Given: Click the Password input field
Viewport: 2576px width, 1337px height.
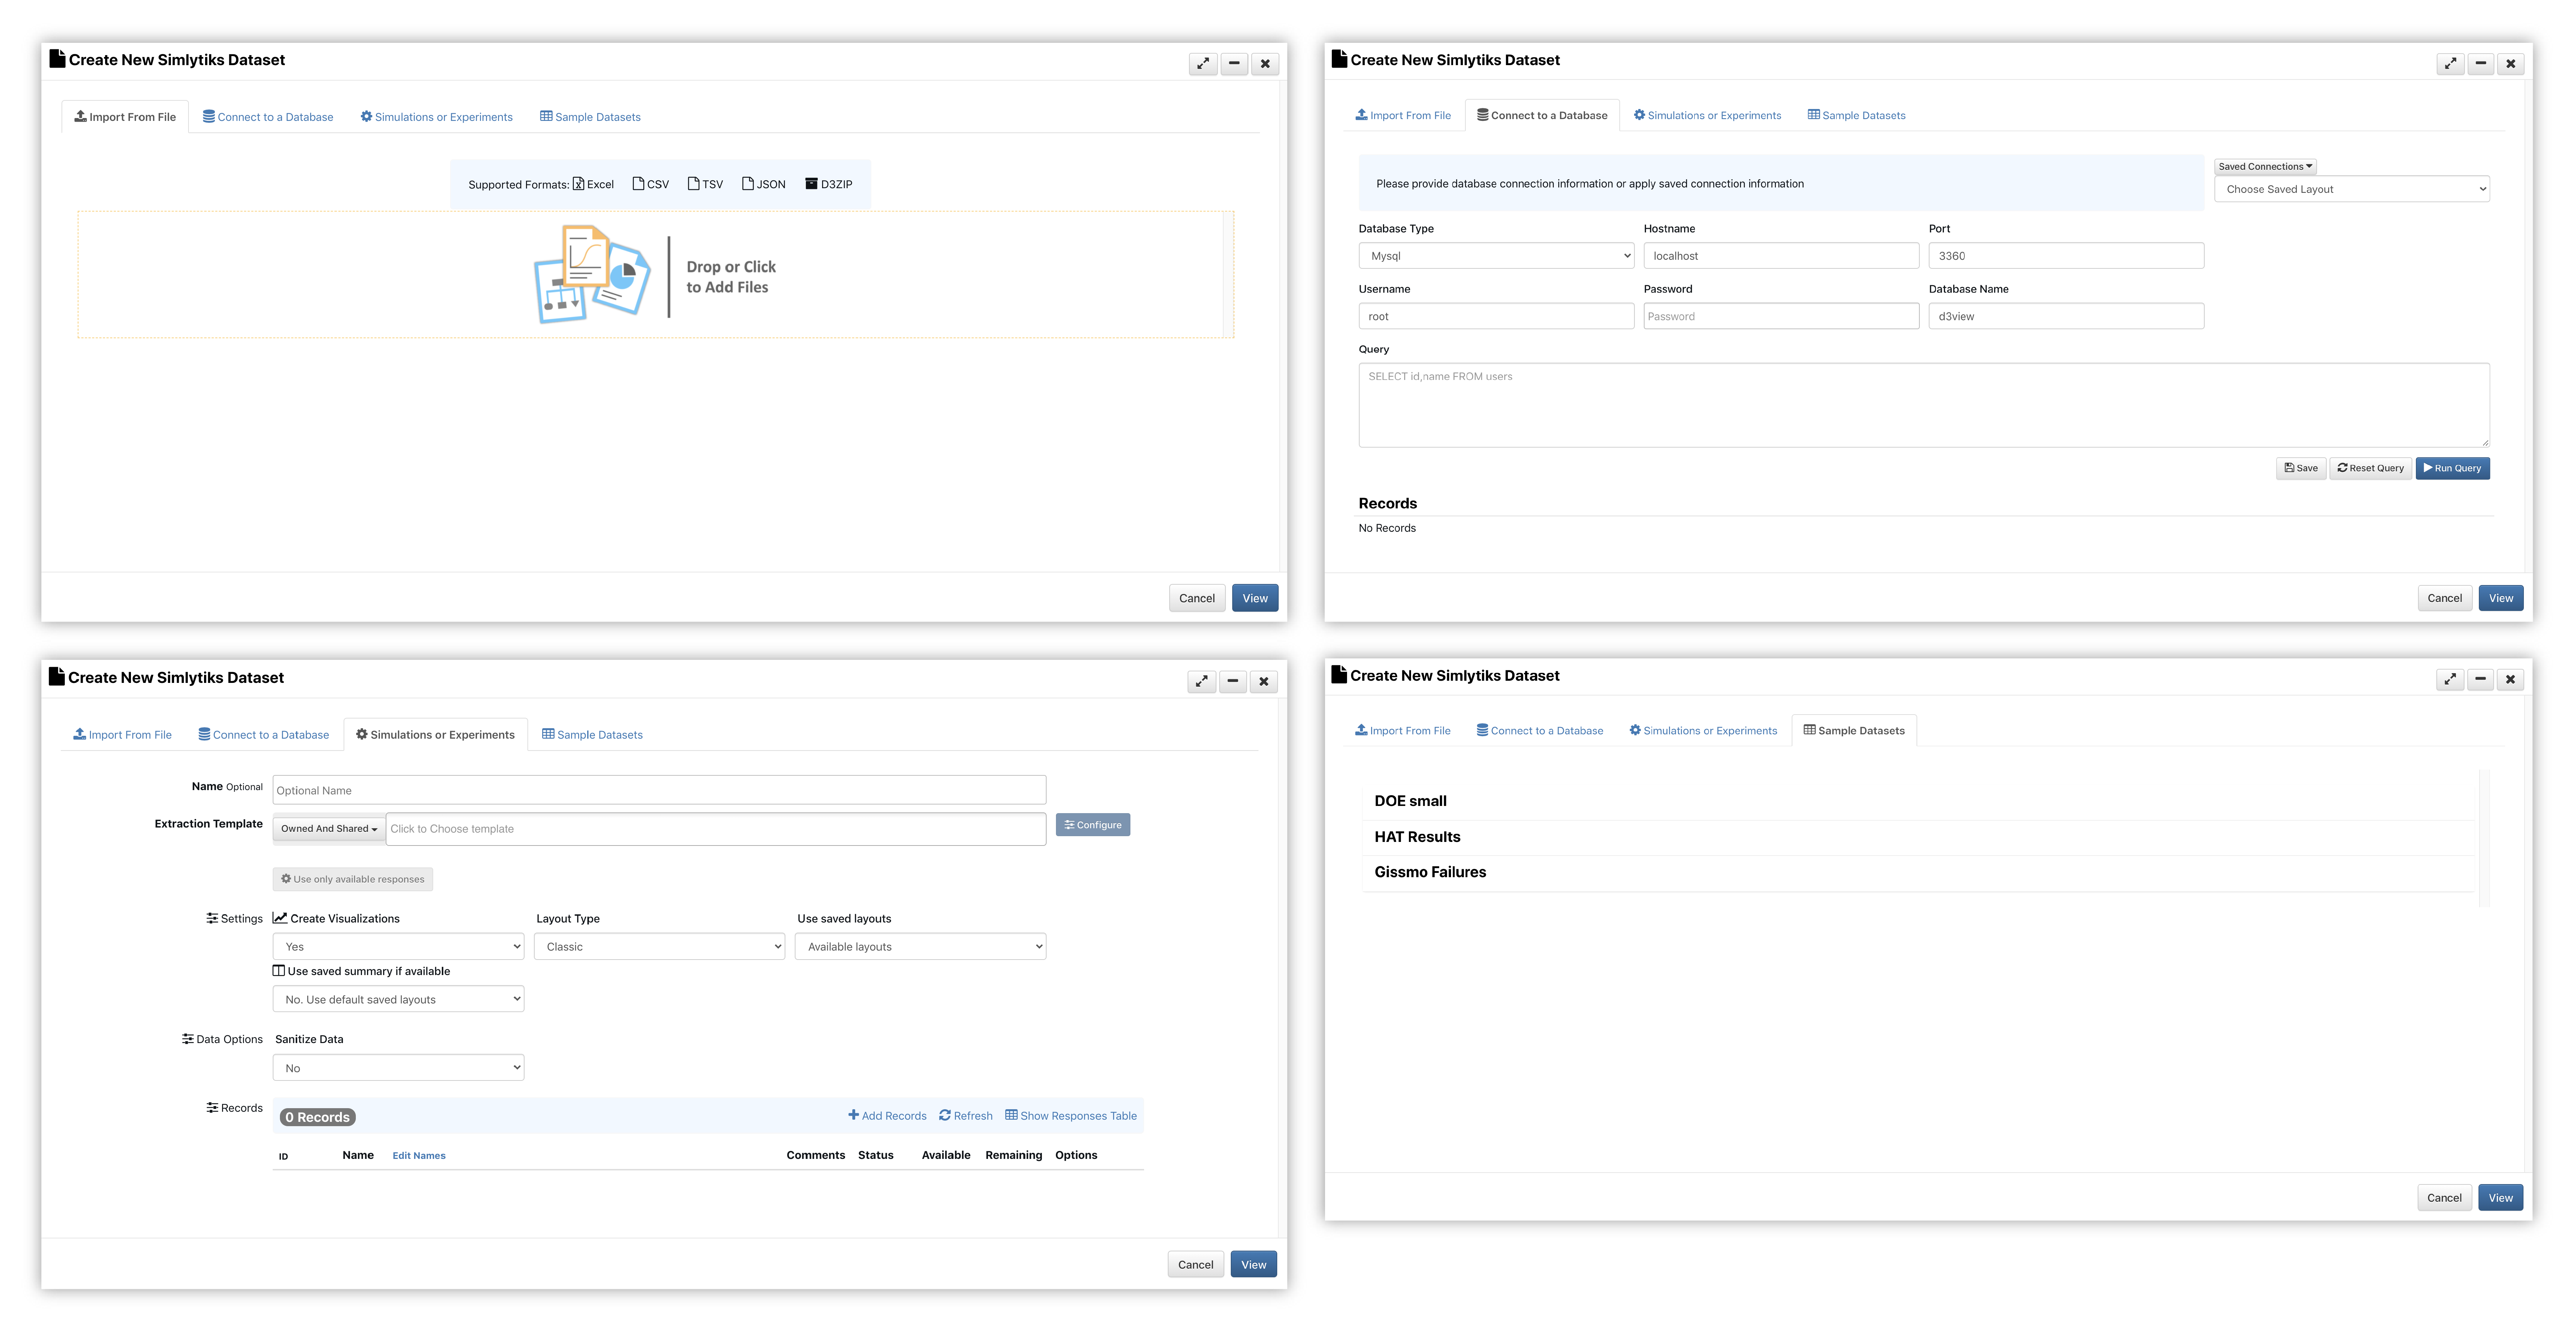Looking at the screenshot, I should point(1781,316).
